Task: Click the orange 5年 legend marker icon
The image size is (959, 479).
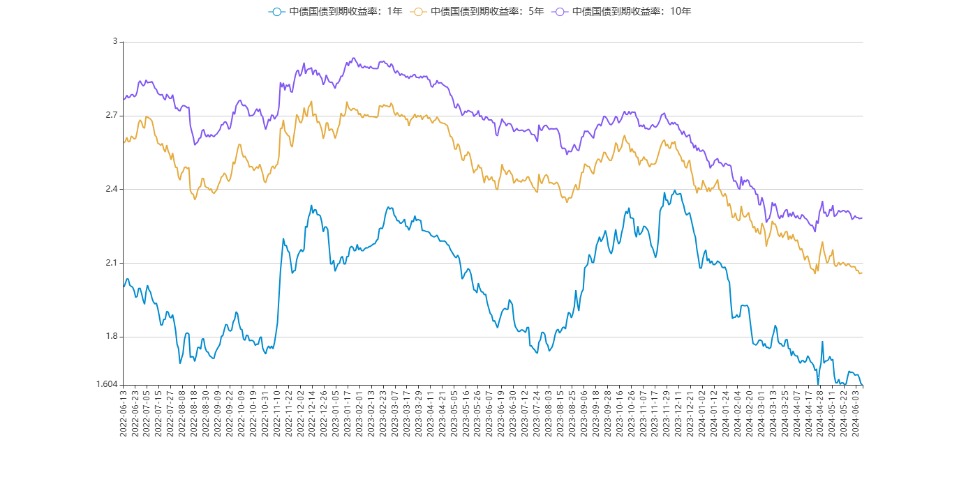Action: pyautogui.click(x=418, y=11)
